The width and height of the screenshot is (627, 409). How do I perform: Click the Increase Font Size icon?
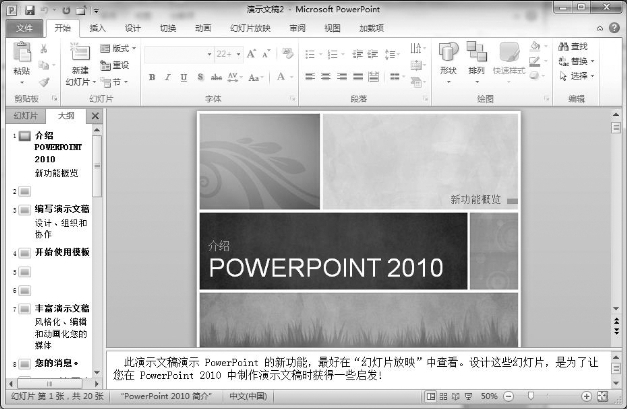click(252, 54)
